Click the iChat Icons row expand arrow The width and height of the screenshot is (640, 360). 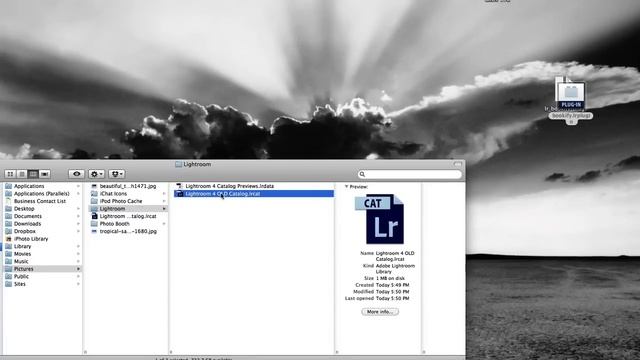pyautogui.click(x=164, y=193)
